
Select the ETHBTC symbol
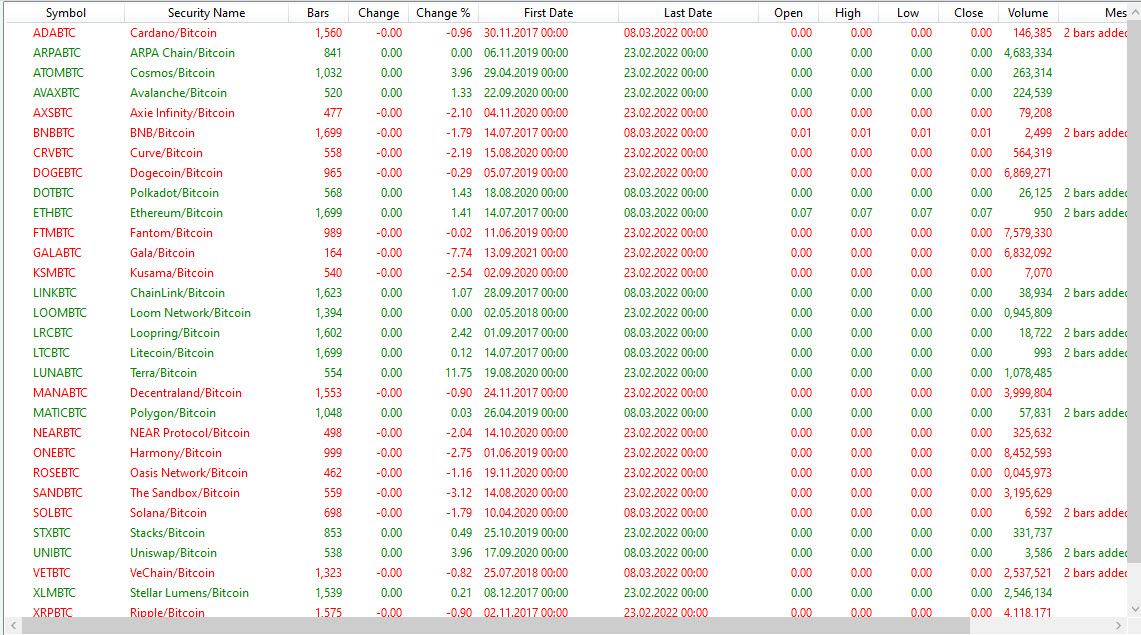pyautogui.click(x=52, y=213)
